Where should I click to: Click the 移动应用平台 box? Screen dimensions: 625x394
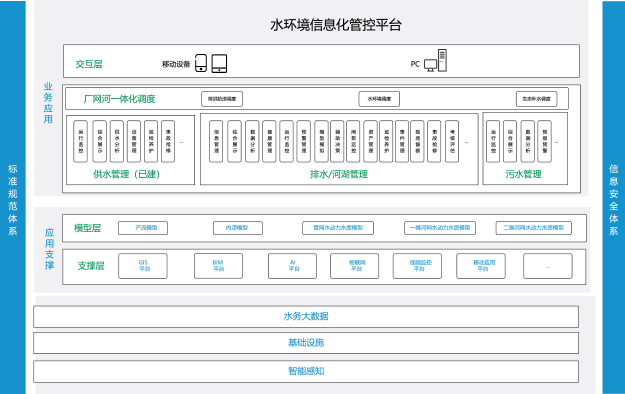coord(481,266)
